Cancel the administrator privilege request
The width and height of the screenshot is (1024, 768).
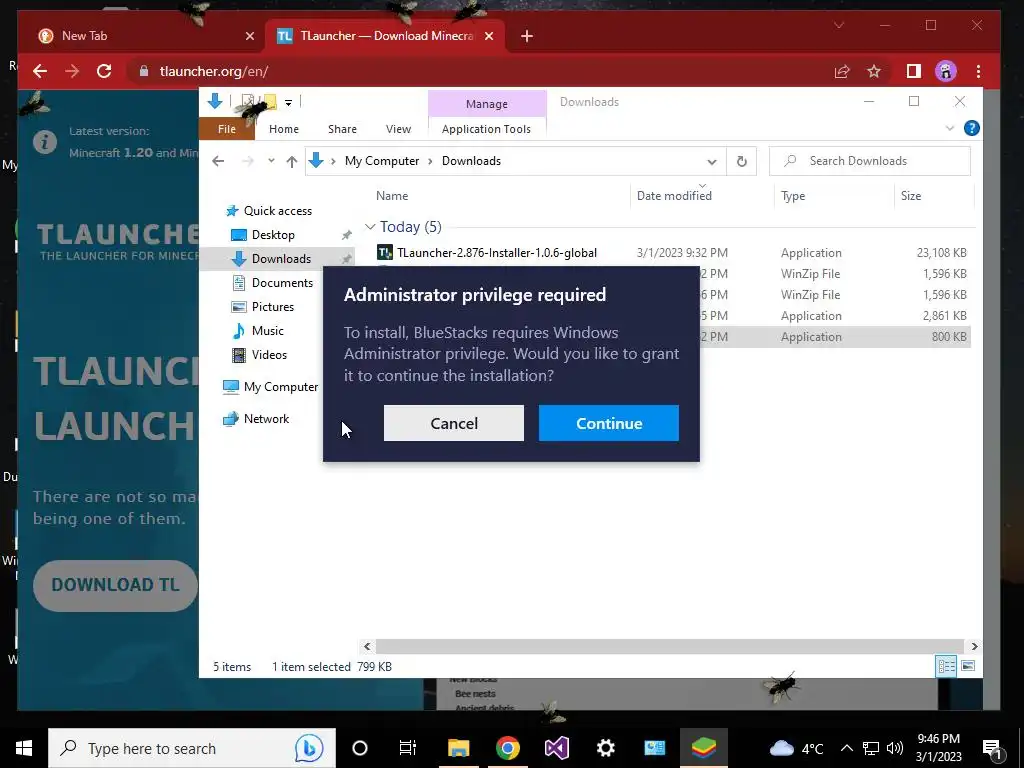[x=454, y=423]
